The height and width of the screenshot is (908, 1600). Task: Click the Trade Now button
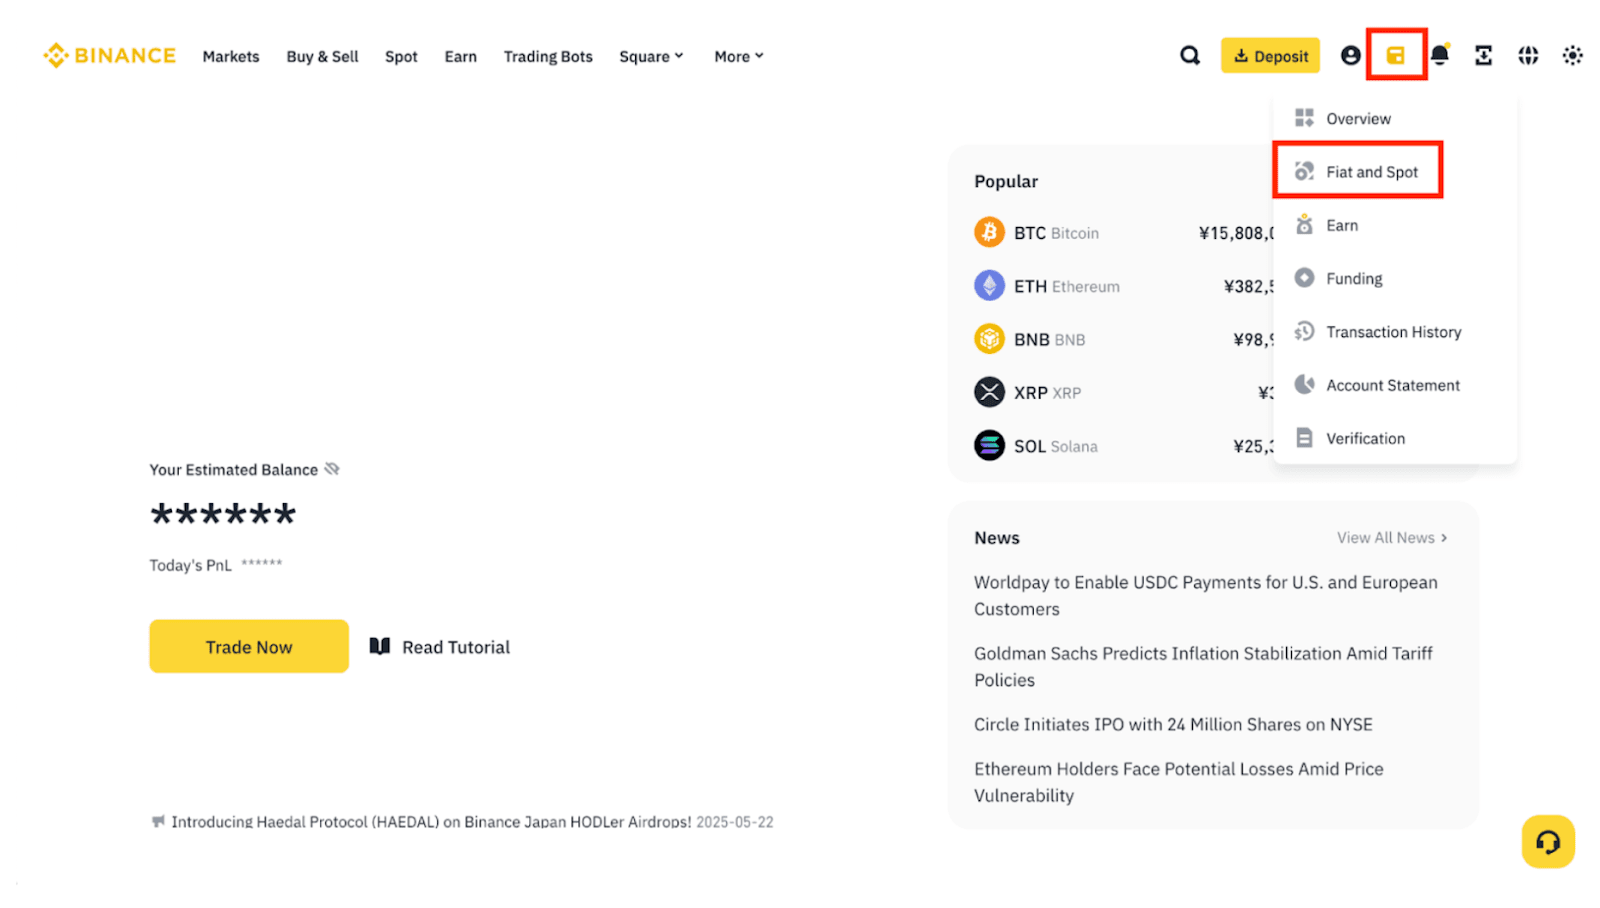249,646
